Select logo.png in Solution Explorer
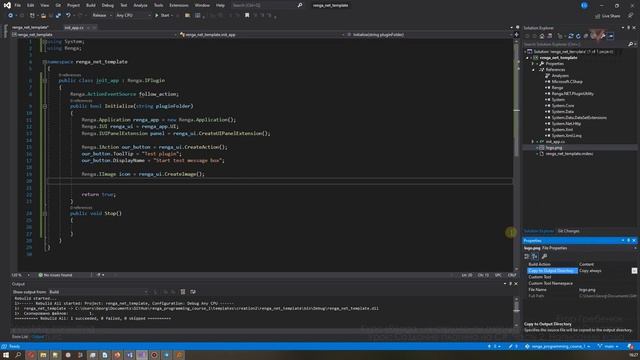 click(x=553, y=148)
